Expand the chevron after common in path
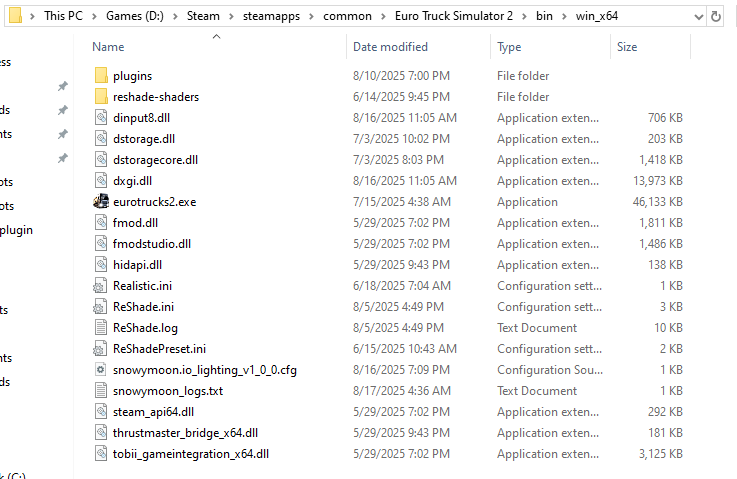Image resolution: width=737 pixels, height=479 pixels. 383,16
